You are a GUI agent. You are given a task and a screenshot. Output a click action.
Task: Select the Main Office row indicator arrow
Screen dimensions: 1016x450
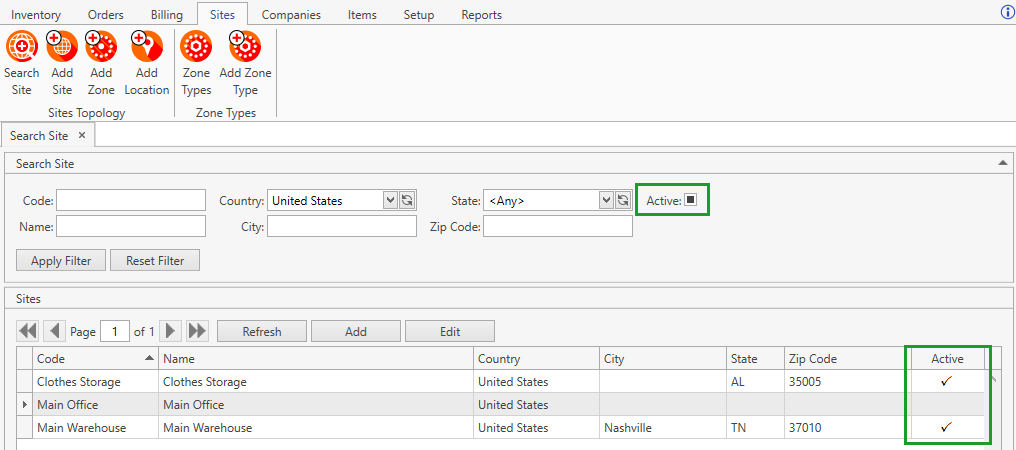(x=25, y=405)
